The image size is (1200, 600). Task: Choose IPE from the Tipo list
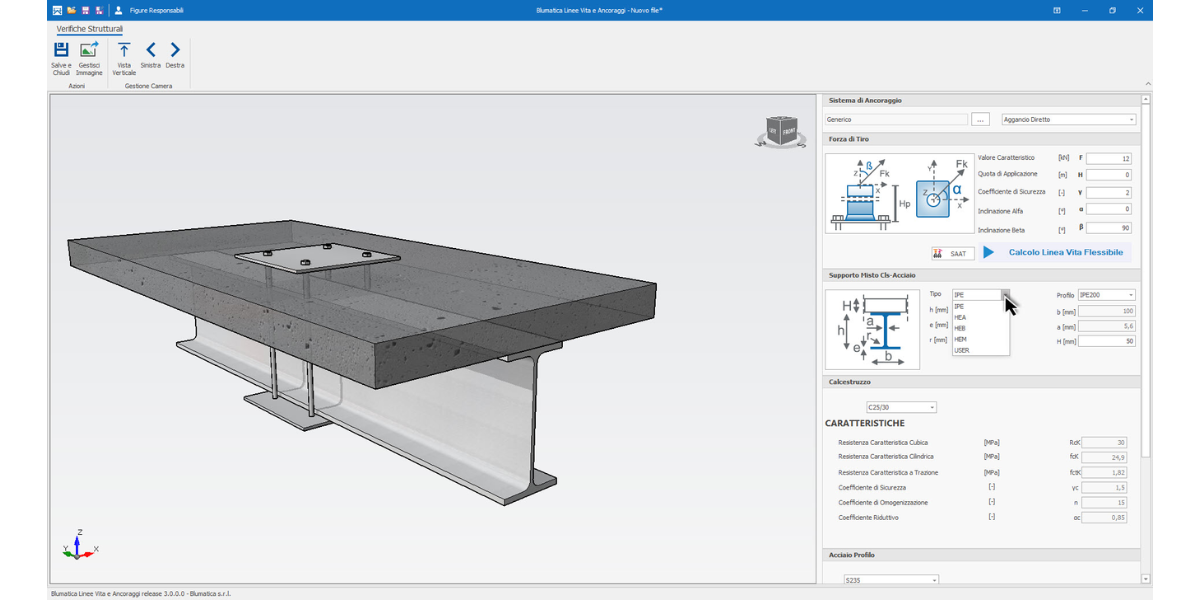(980, 306)
